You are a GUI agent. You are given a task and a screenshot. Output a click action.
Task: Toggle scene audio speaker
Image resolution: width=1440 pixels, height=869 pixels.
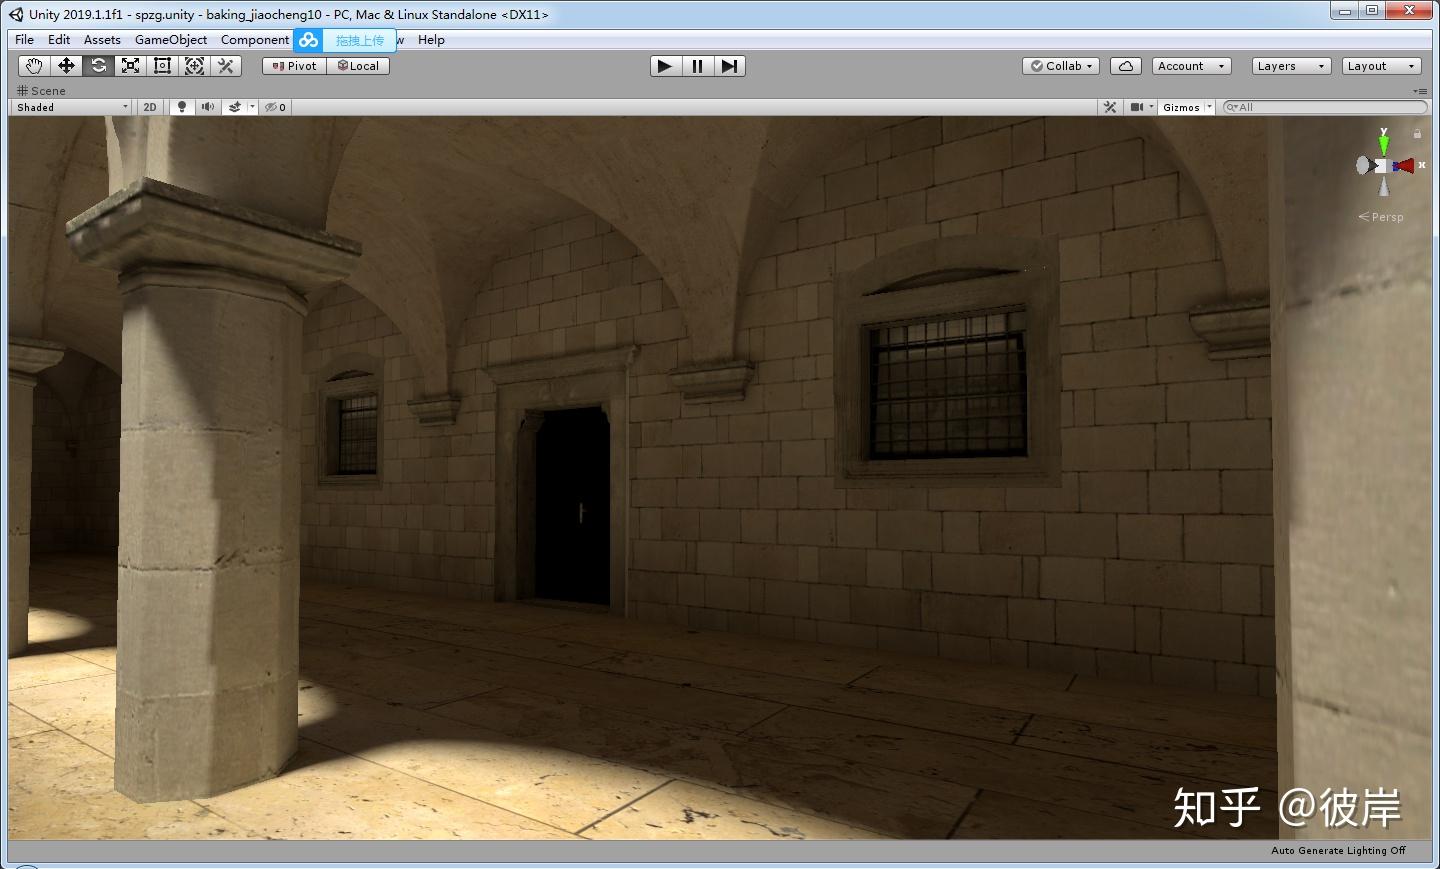click(208, 107)
